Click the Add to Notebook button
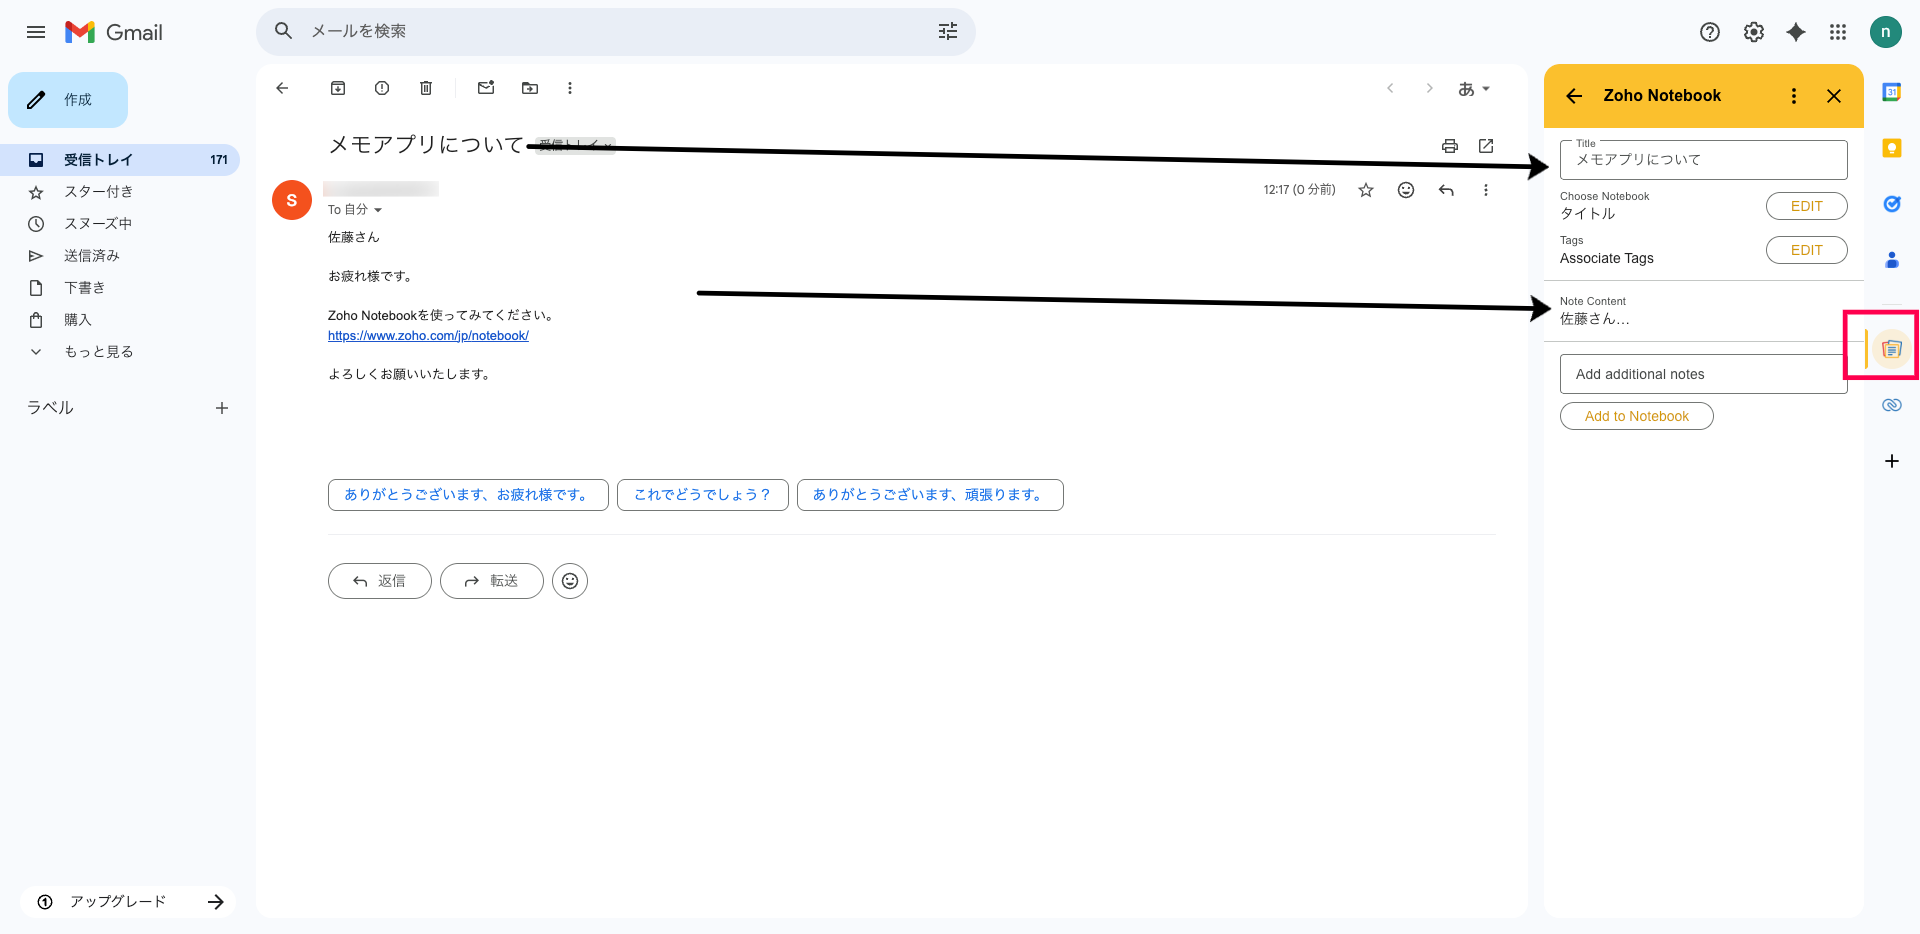 coord(1636,416)
